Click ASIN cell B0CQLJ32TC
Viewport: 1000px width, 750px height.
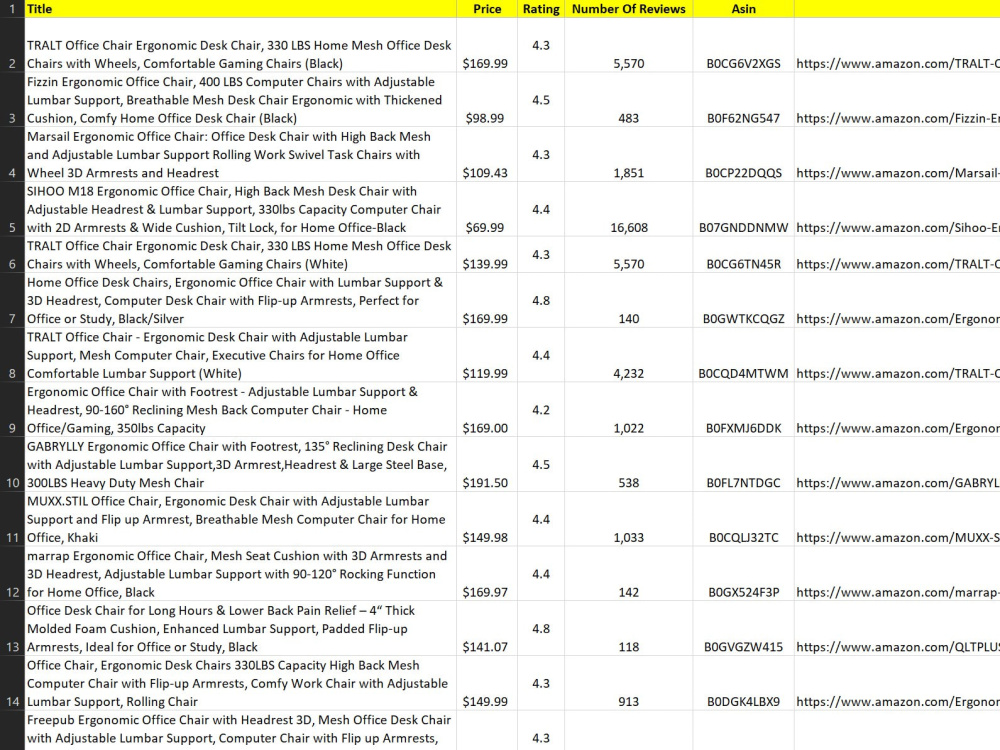(743, 519)
